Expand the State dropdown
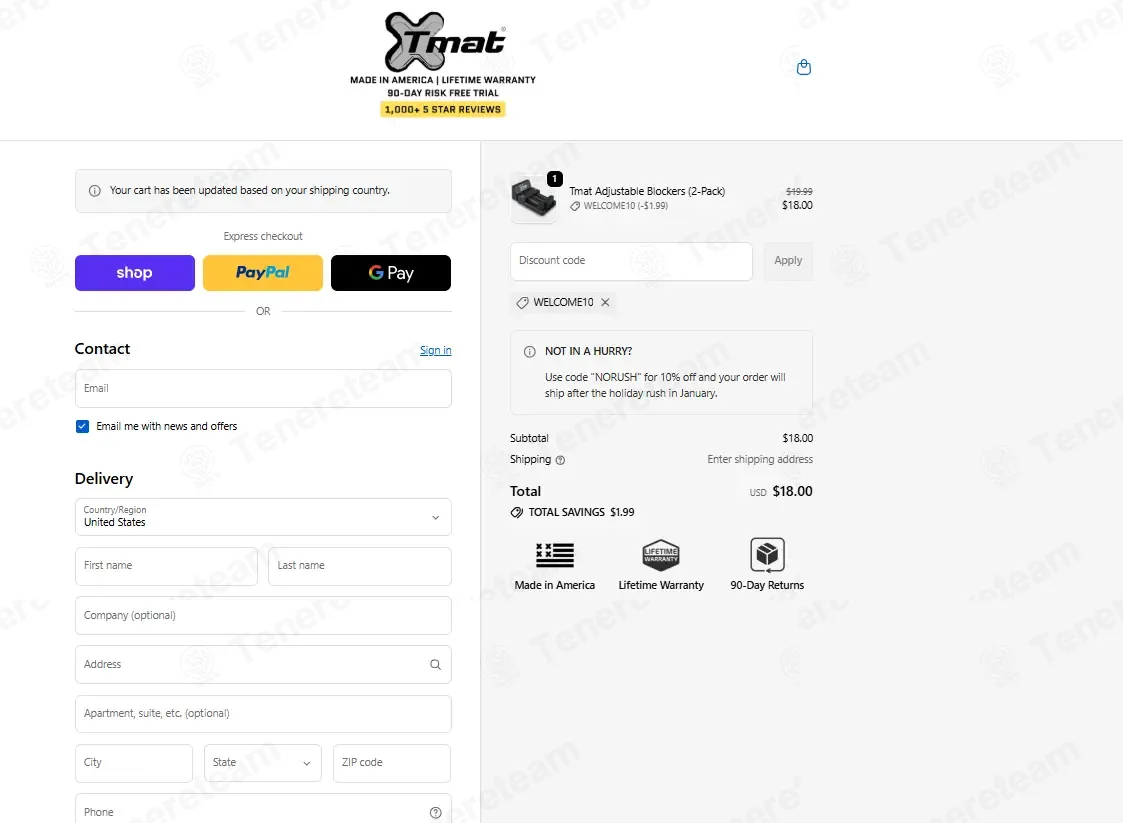Viewport: 1123px width, 823px height. pyautogui.click(x=263, y=763)
